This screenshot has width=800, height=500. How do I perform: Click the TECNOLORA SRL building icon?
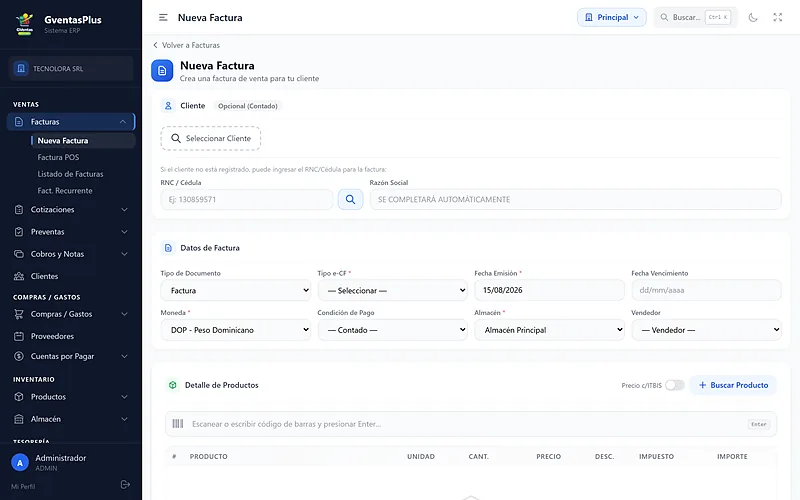(x=21, y=68)
